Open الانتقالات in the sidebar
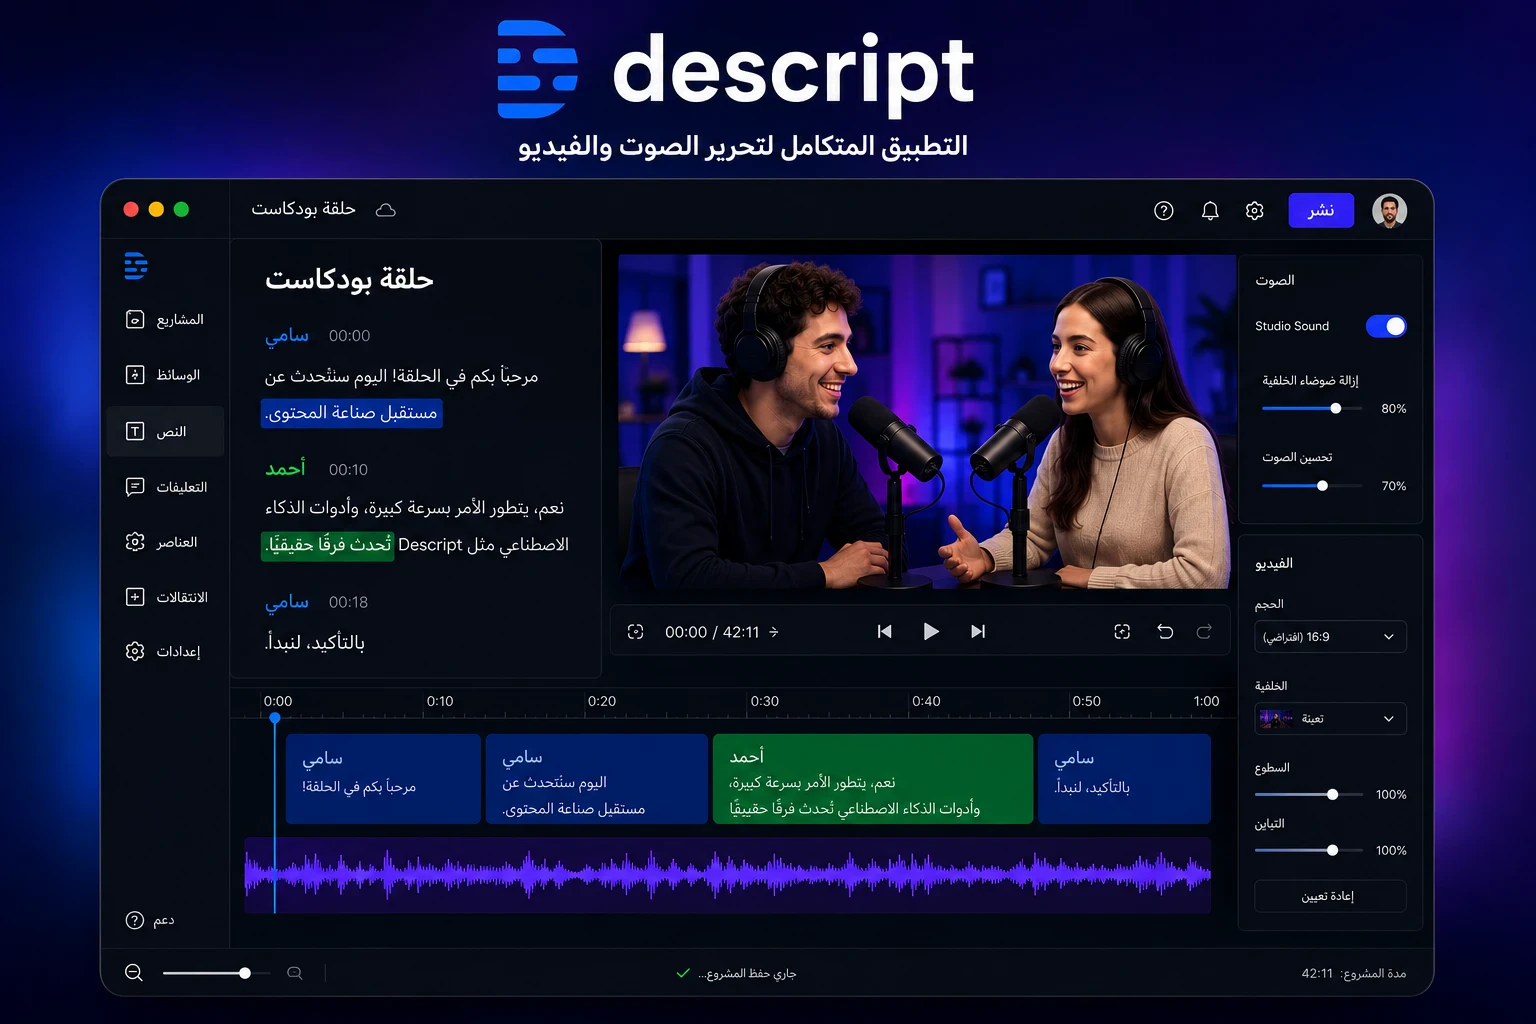 [165, 597]
